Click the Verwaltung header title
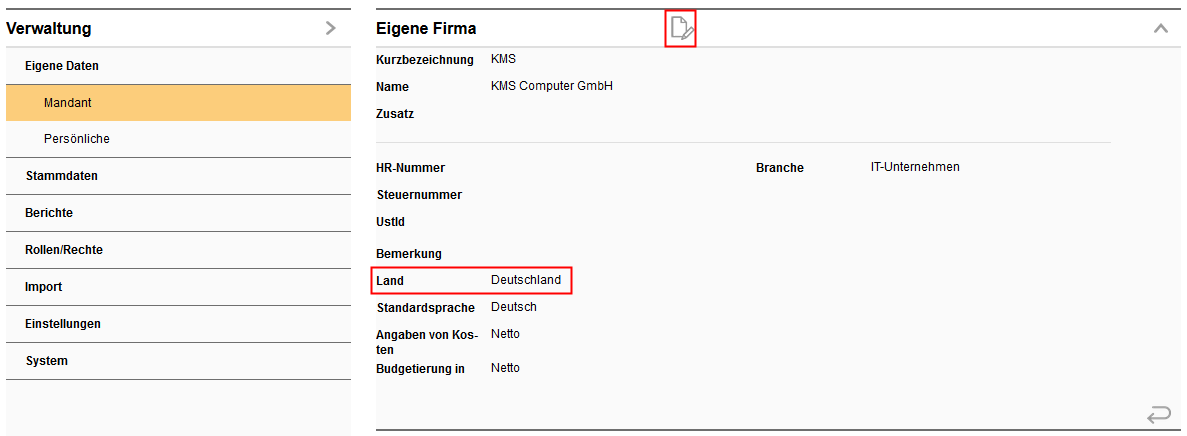The image size is (1187, 436). coord(49,29)
